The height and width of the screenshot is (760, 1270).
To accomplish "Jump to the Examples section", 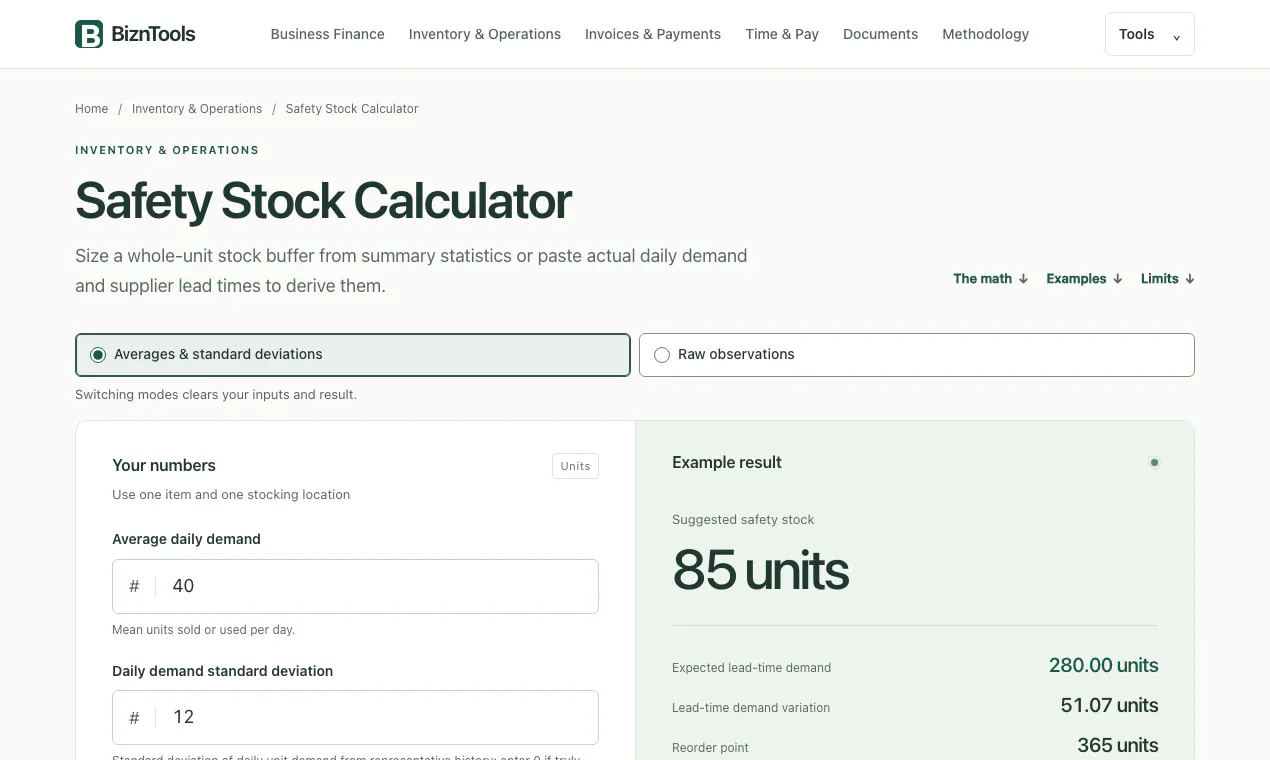I will pyautogui.click(x=1084, y=279).
